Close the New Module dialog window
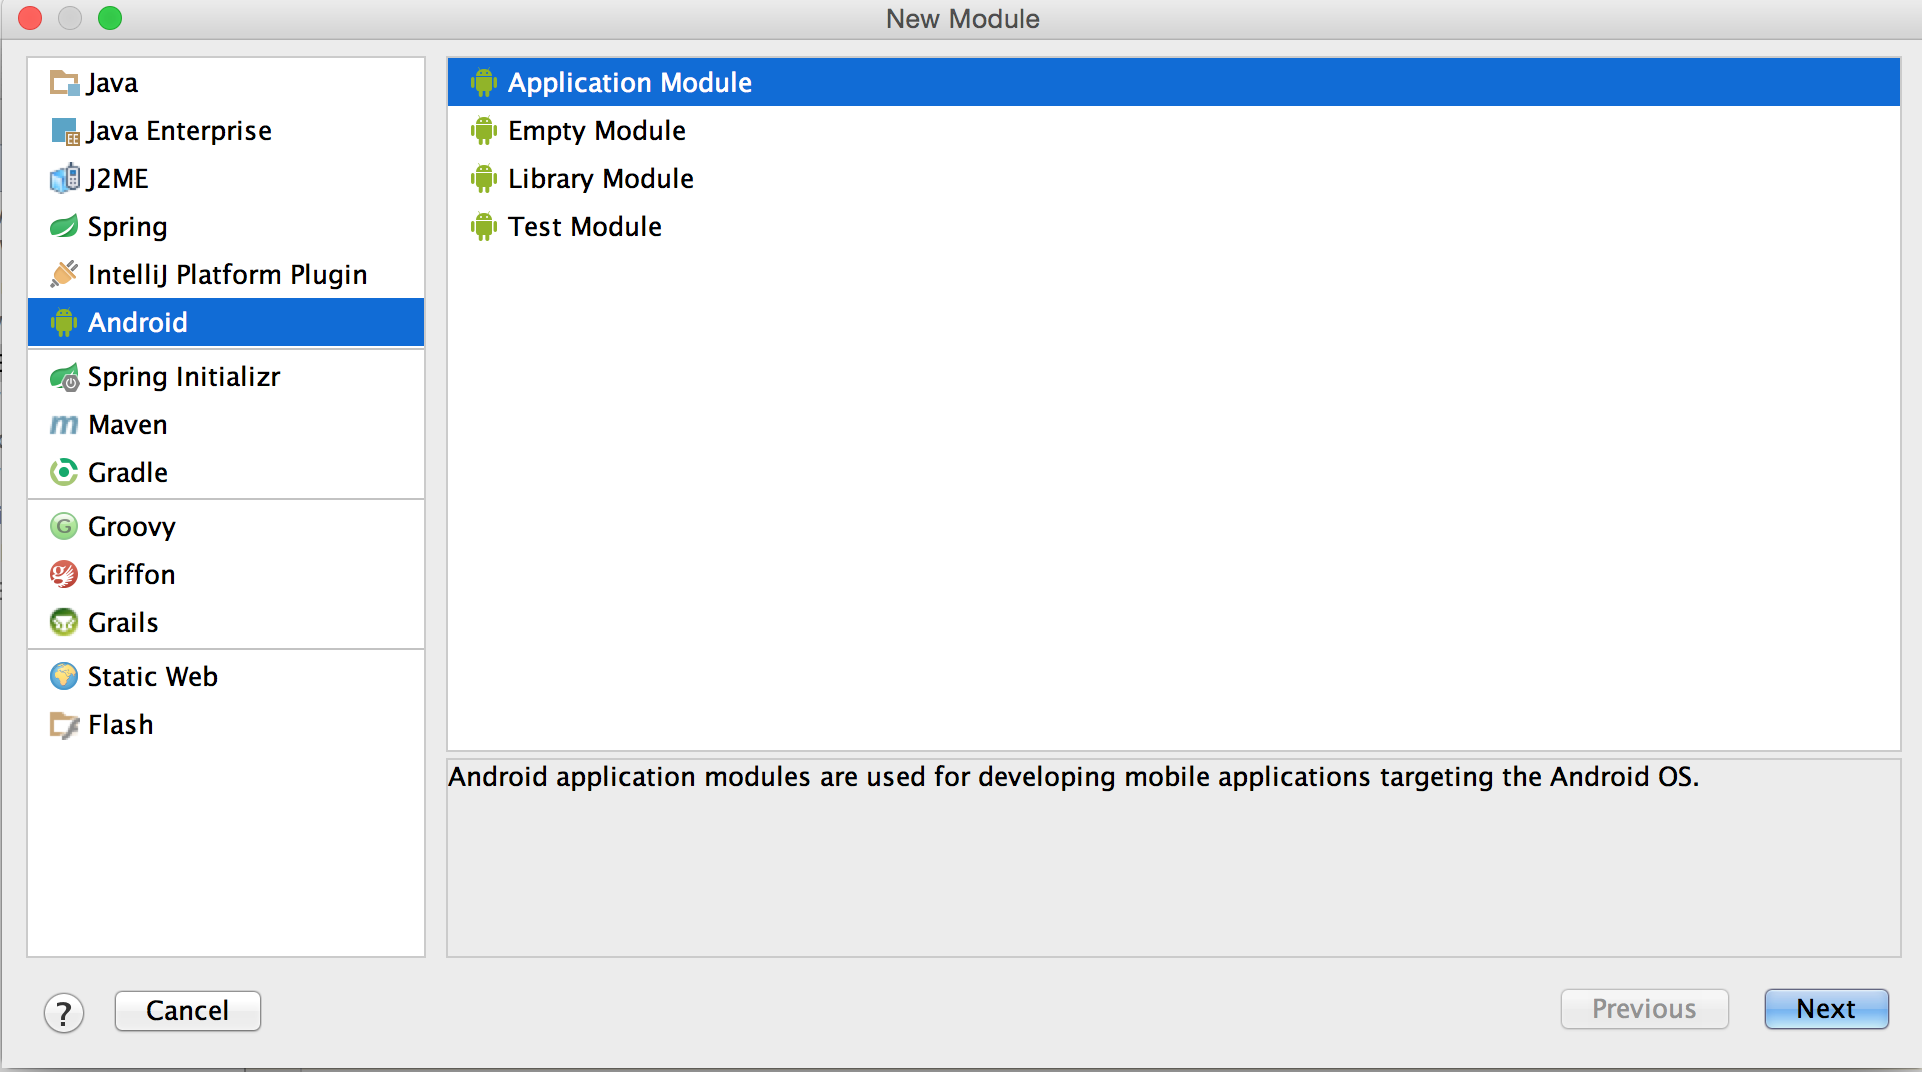Viewport: 1922px width, 1072px height. point(30,18)
